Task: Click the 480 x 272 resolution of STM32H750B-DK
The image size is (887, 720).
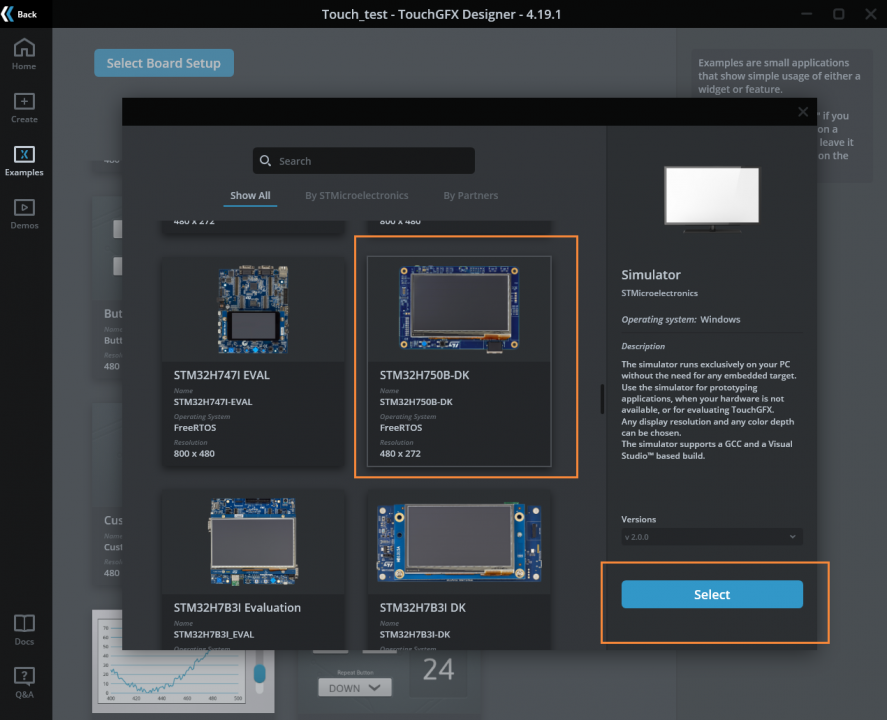Action: pyautogui.click(x=400, y=454)
